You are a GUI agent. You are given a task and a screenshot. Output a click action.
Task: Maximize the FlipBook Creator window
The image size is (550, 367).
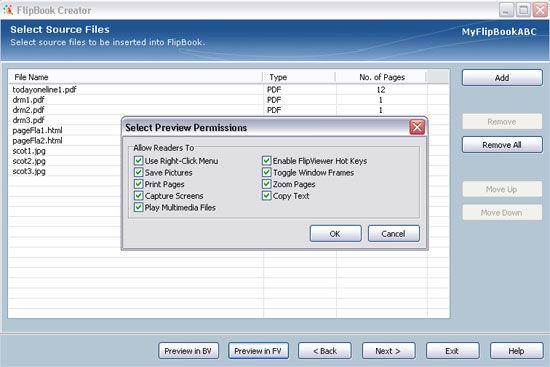523,10
